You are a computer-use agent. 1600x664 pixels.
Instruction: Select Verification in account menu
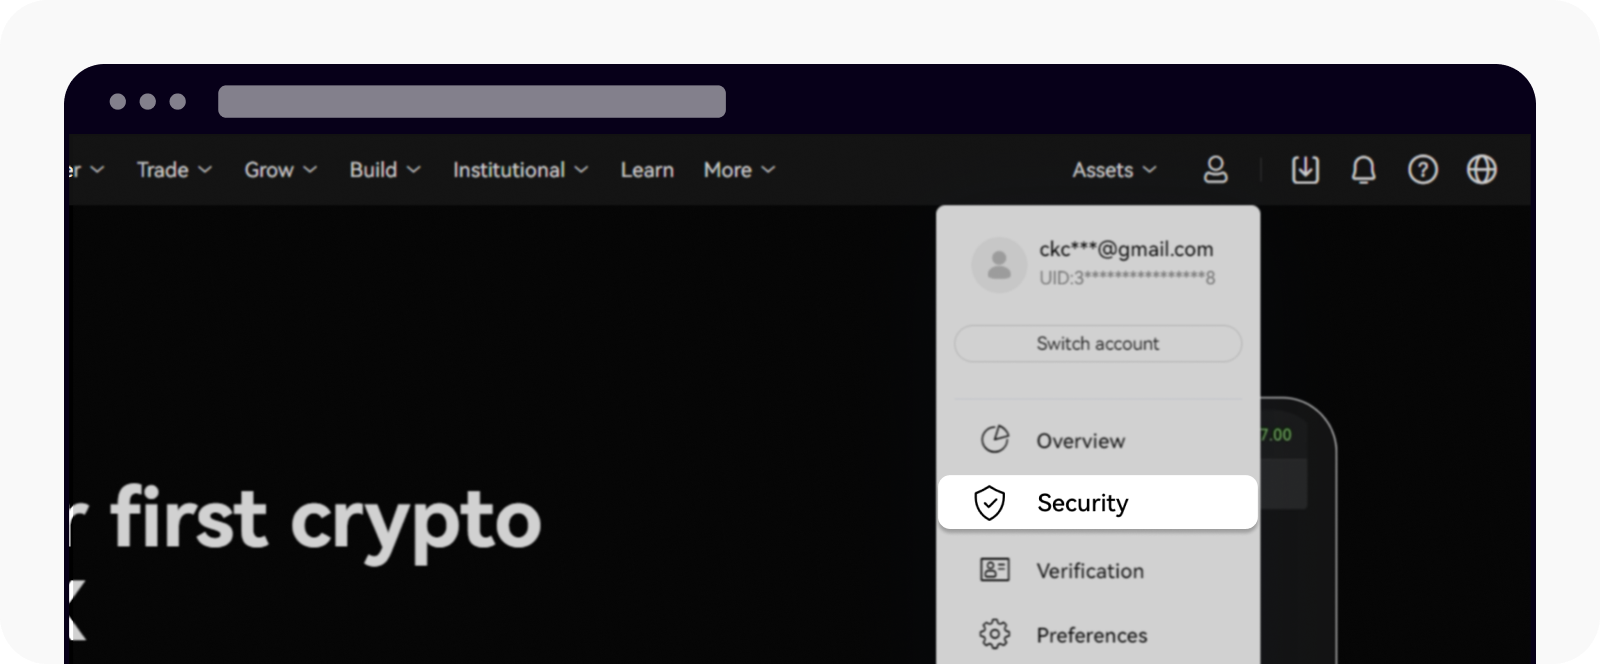[x=1097, y=571]
